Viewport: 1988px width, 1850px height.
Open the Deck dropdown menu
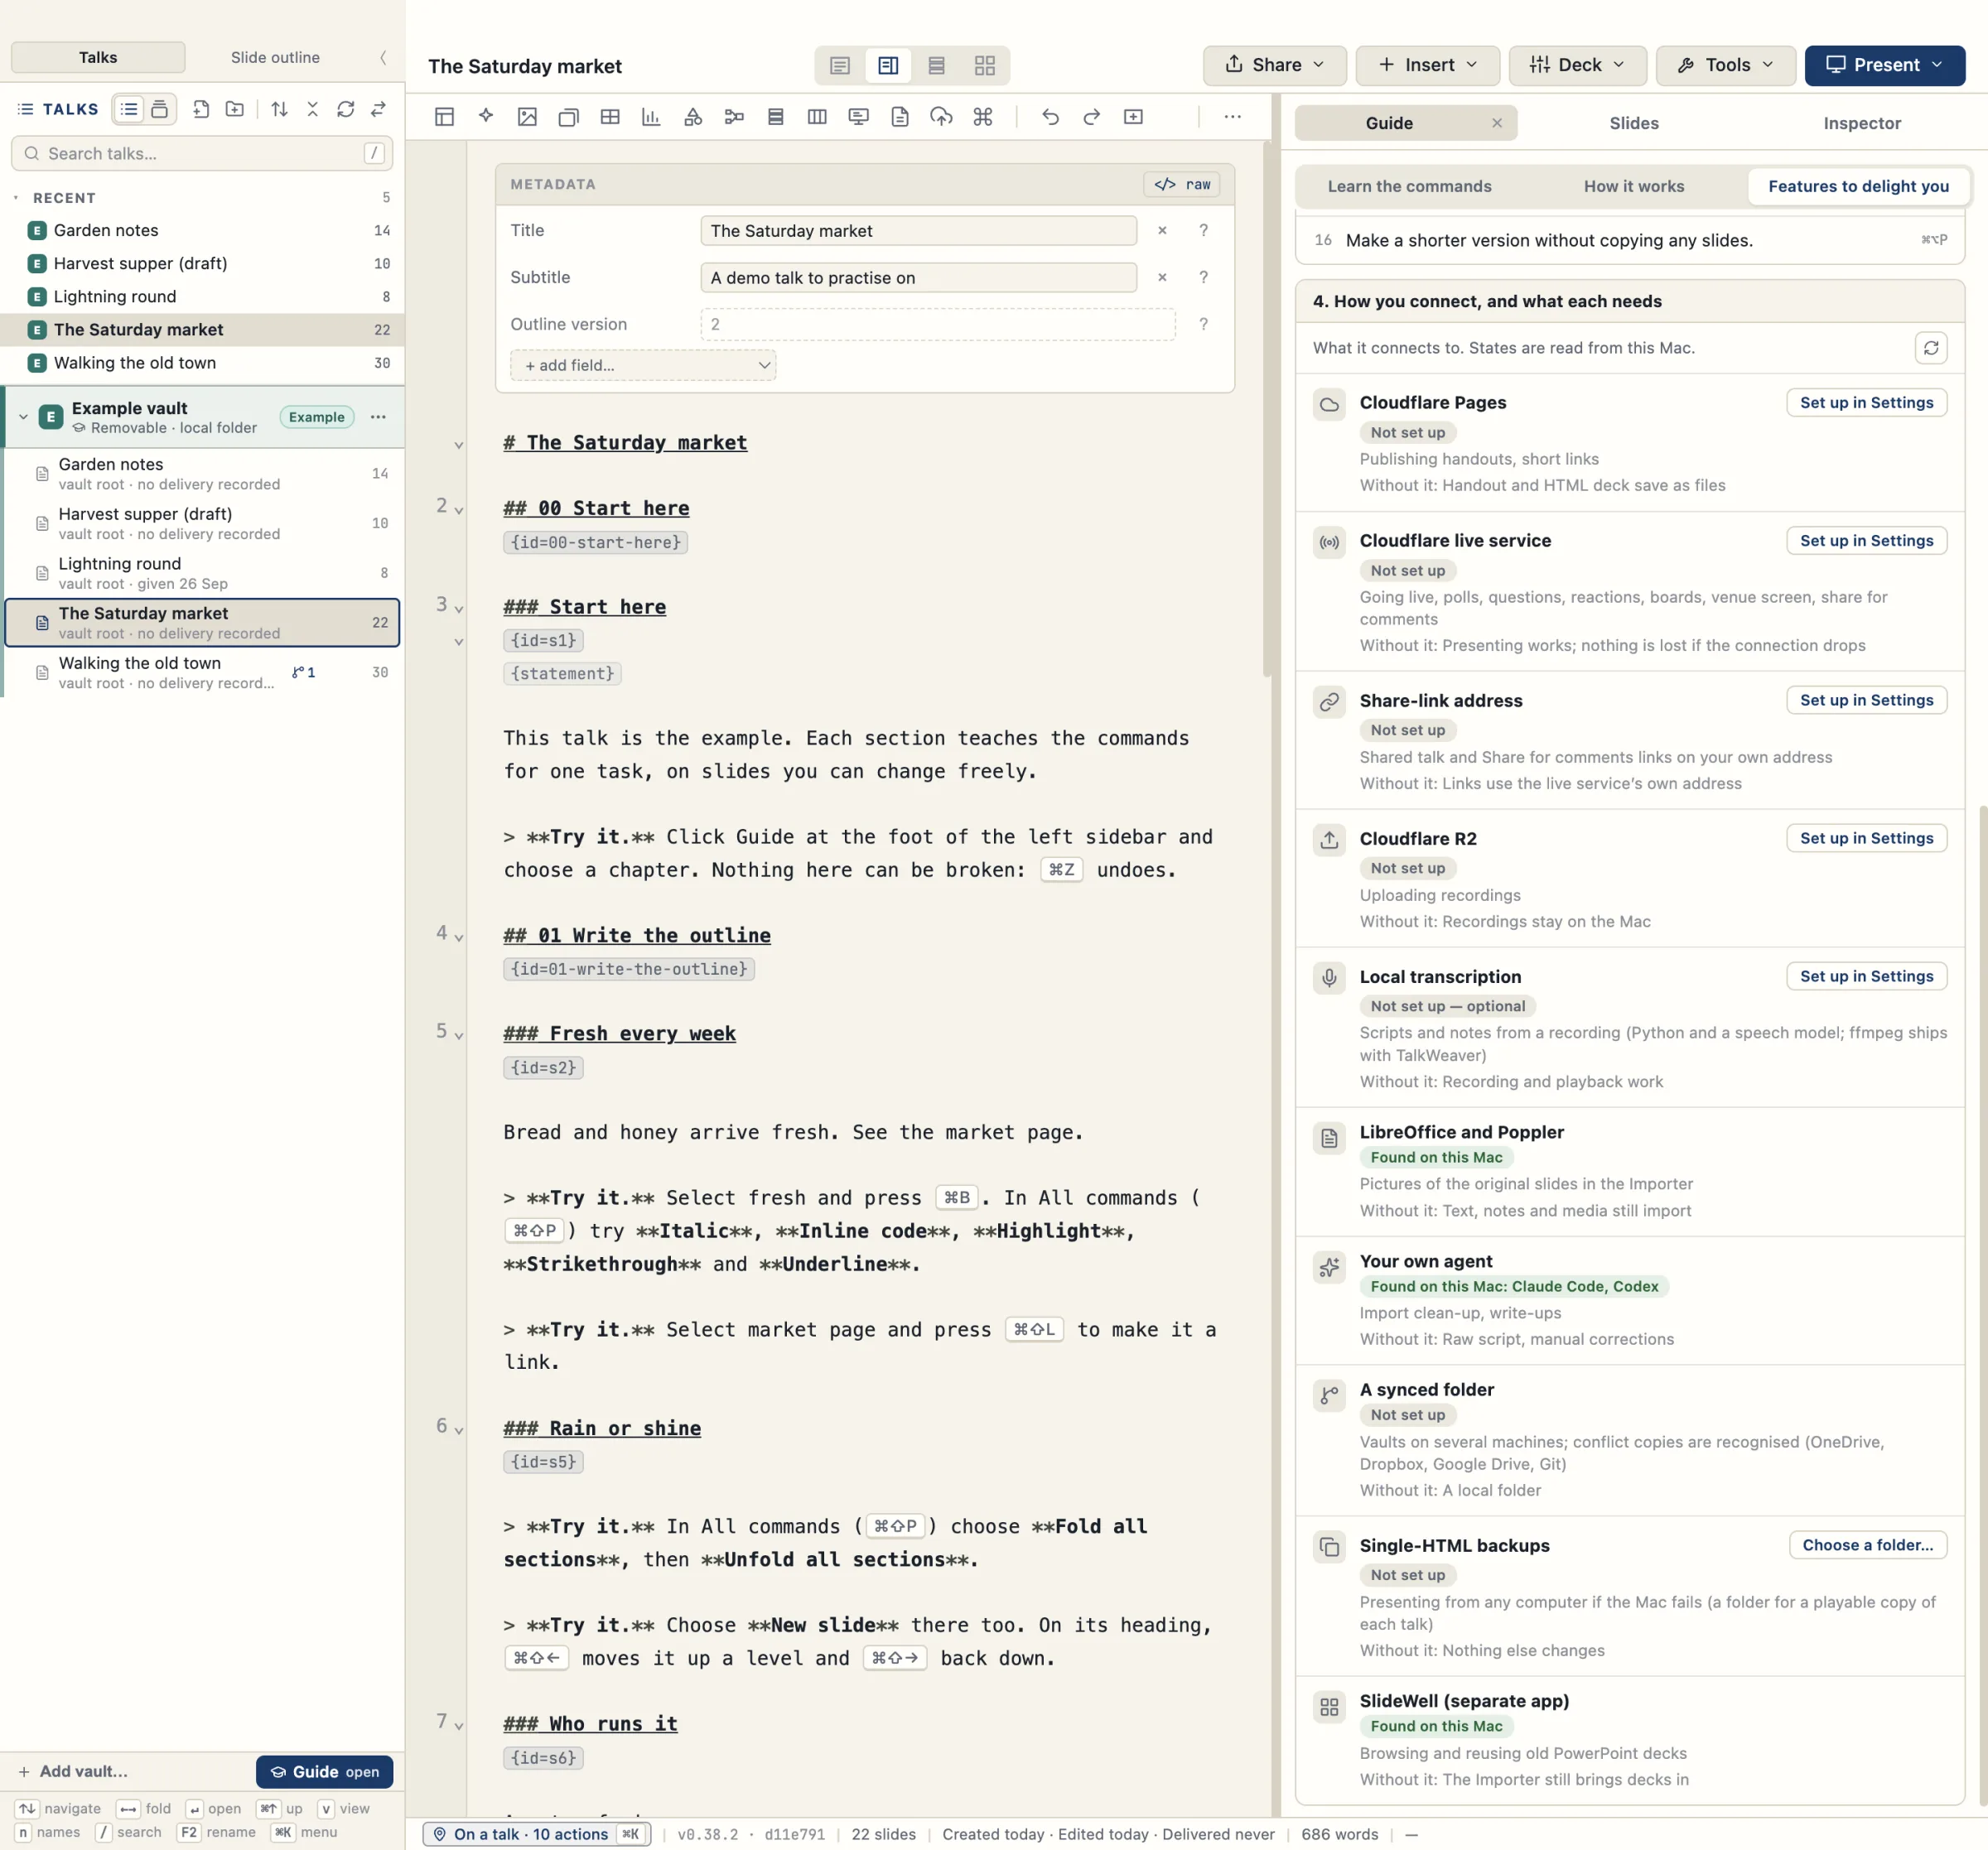pyautogui.click(x=1577, y=65)
